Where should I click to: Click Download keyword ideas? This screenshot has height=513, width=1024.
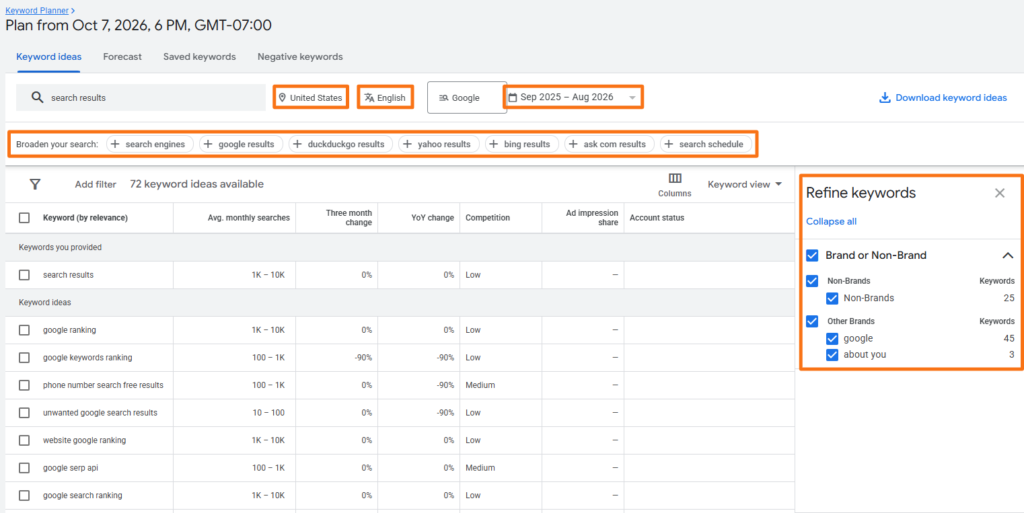(943, 98)
